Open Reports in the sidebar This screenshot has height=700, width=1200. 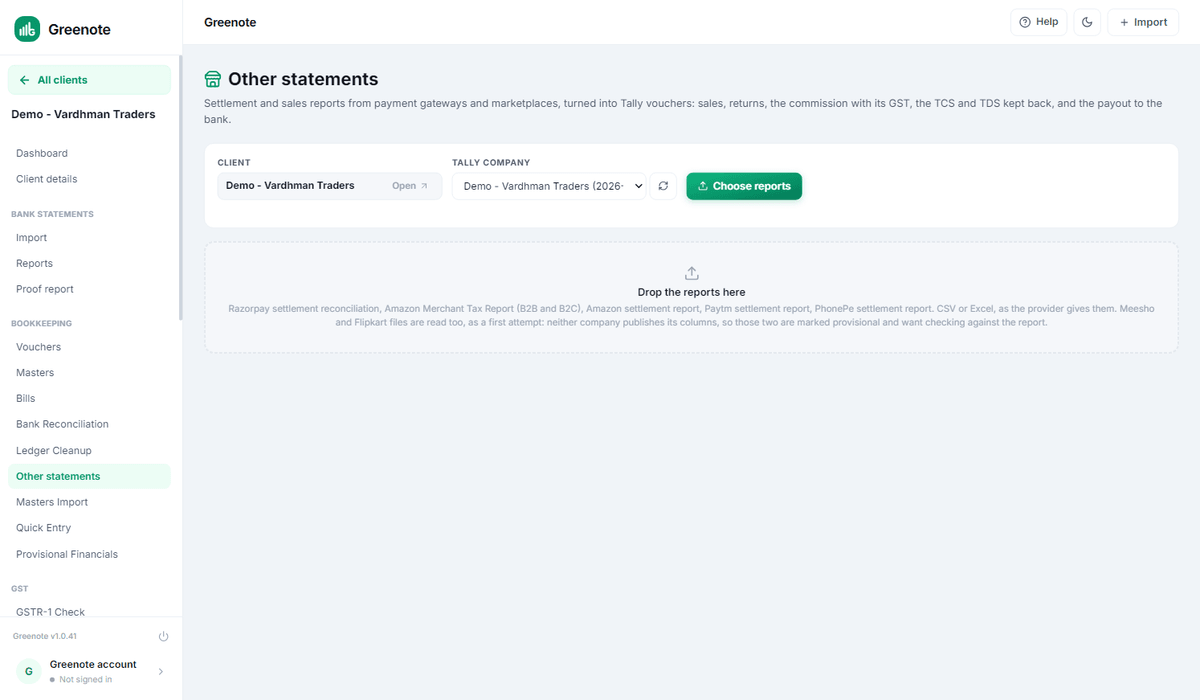[89, 263]
